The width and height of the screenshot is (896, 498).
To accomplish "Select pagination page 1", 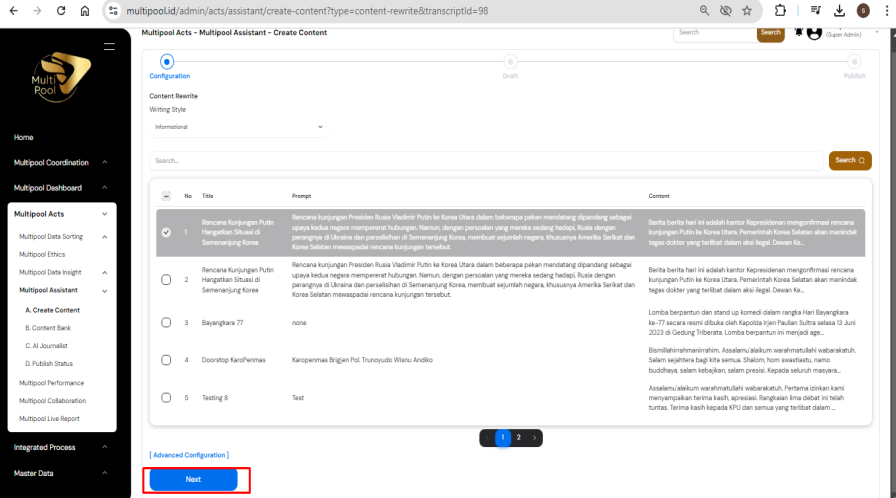I will point(502,437).
